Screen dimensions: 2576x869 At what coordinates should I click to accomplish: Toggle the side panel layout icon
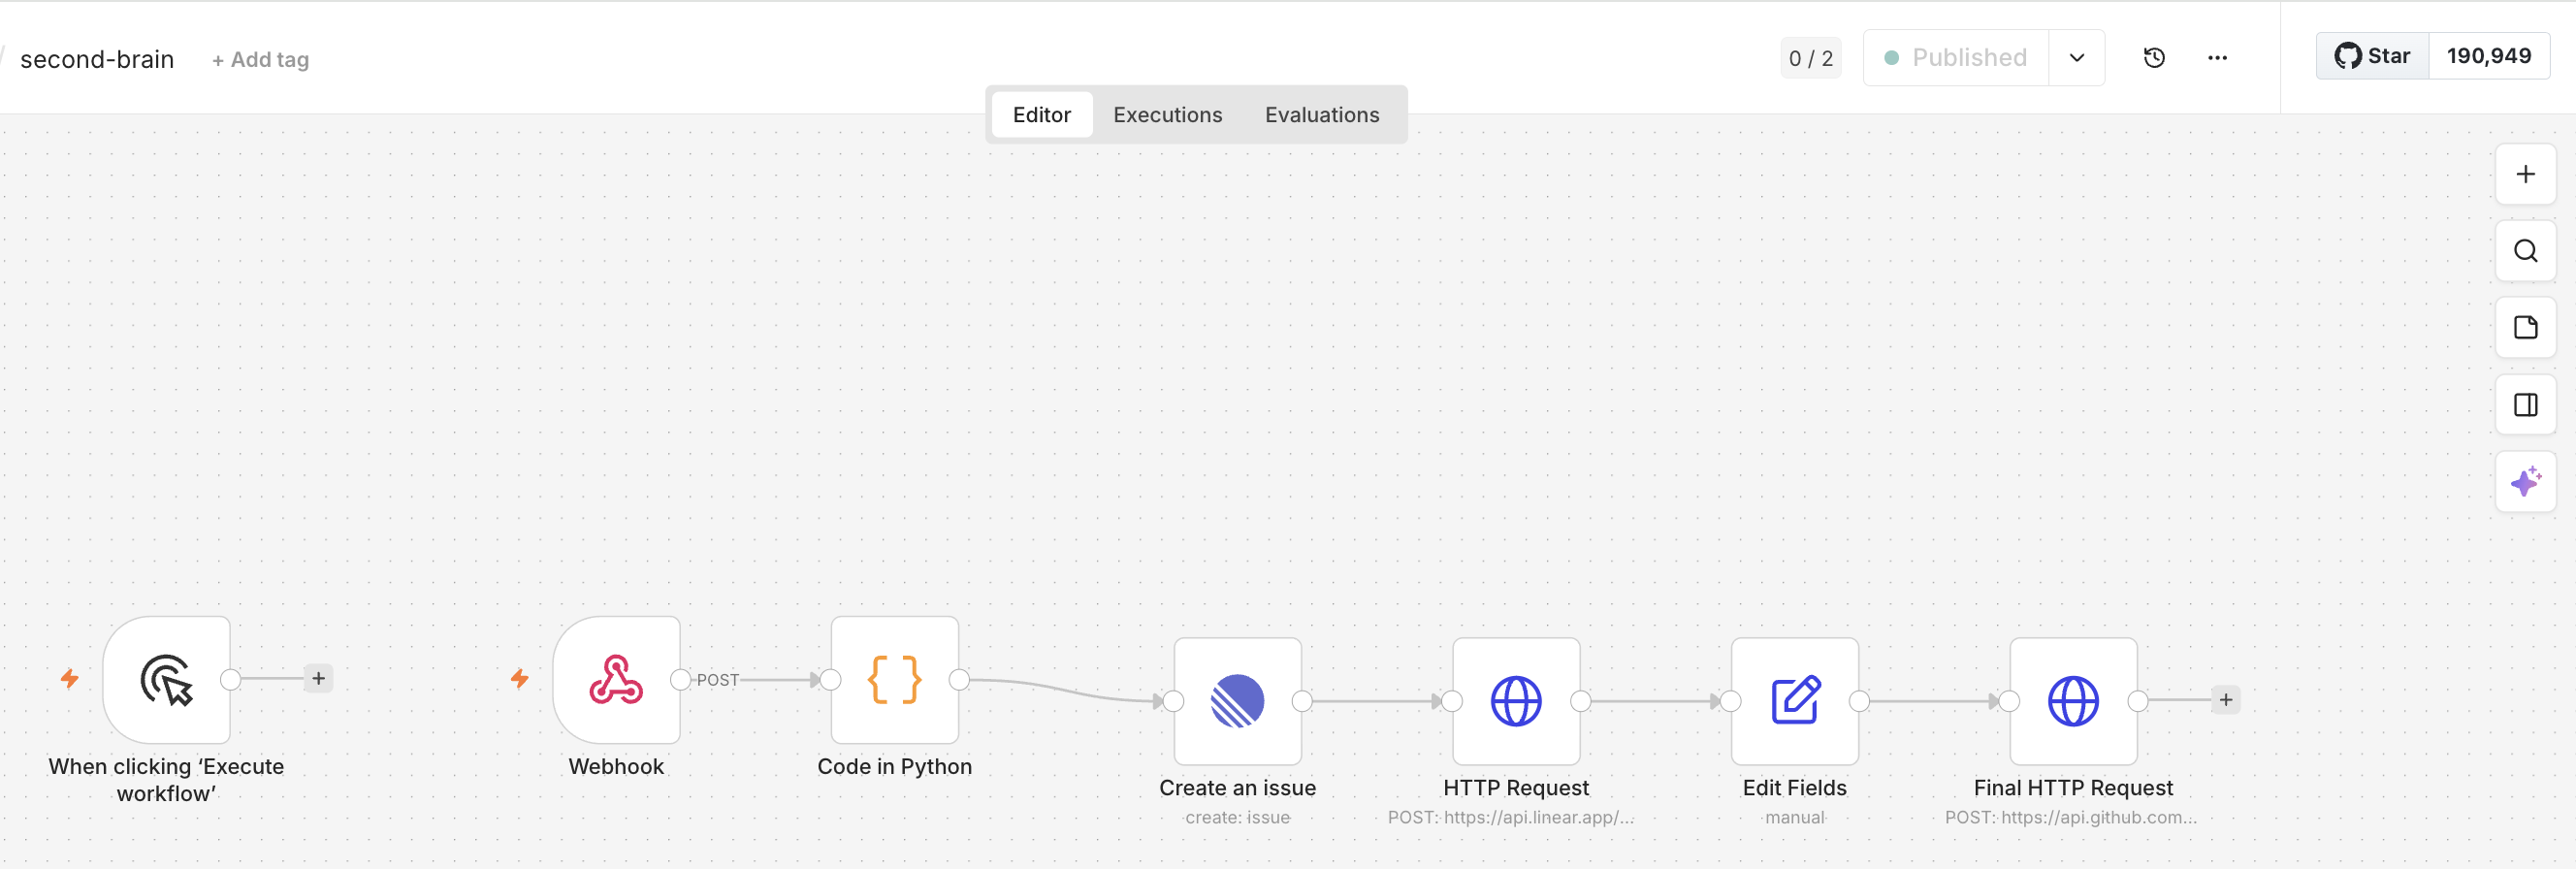tap(2525, 405)
